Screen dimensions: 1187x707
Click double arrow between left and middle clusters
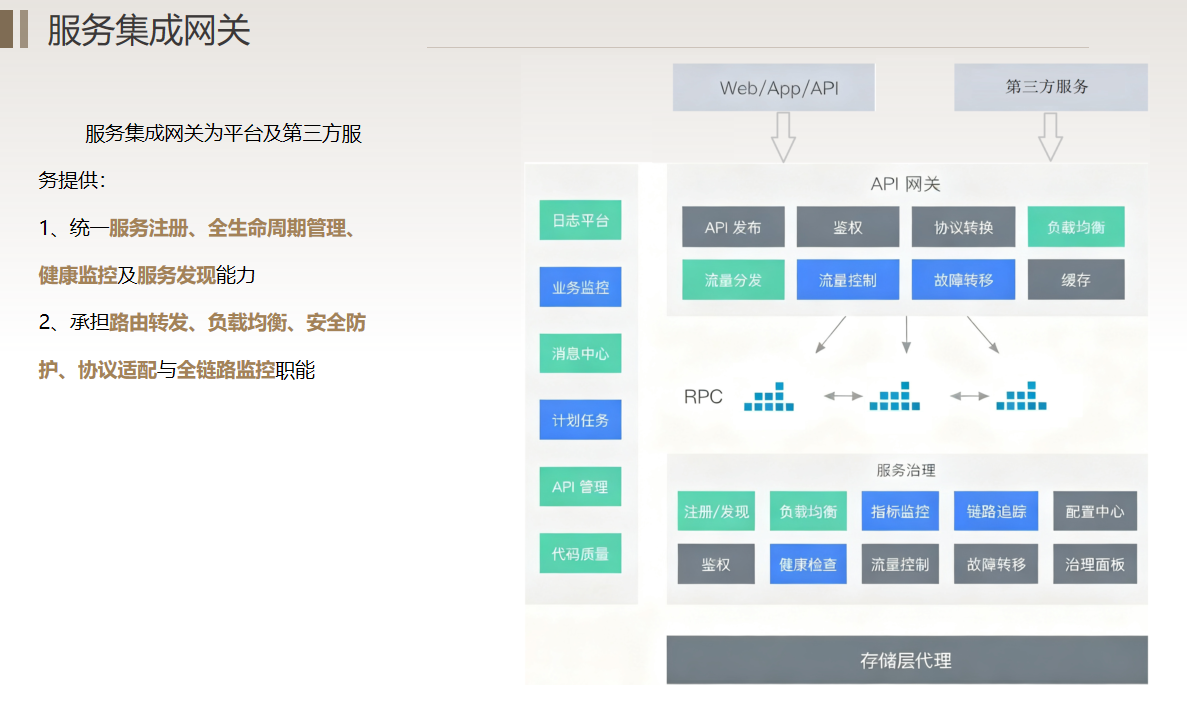[843, 397]
